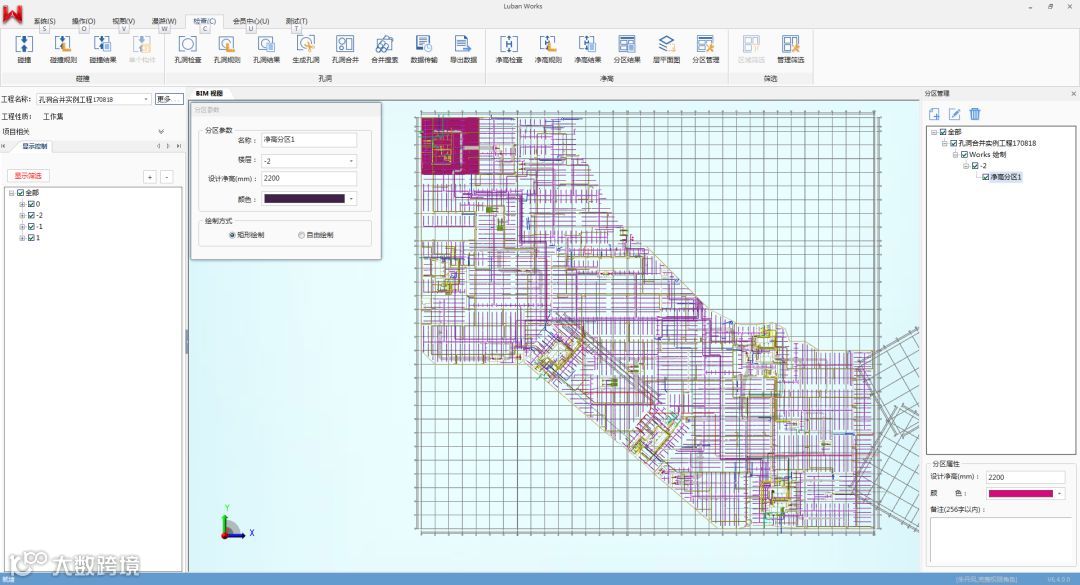Select 孔洞合并 hole merge tool

pos(345,48)
